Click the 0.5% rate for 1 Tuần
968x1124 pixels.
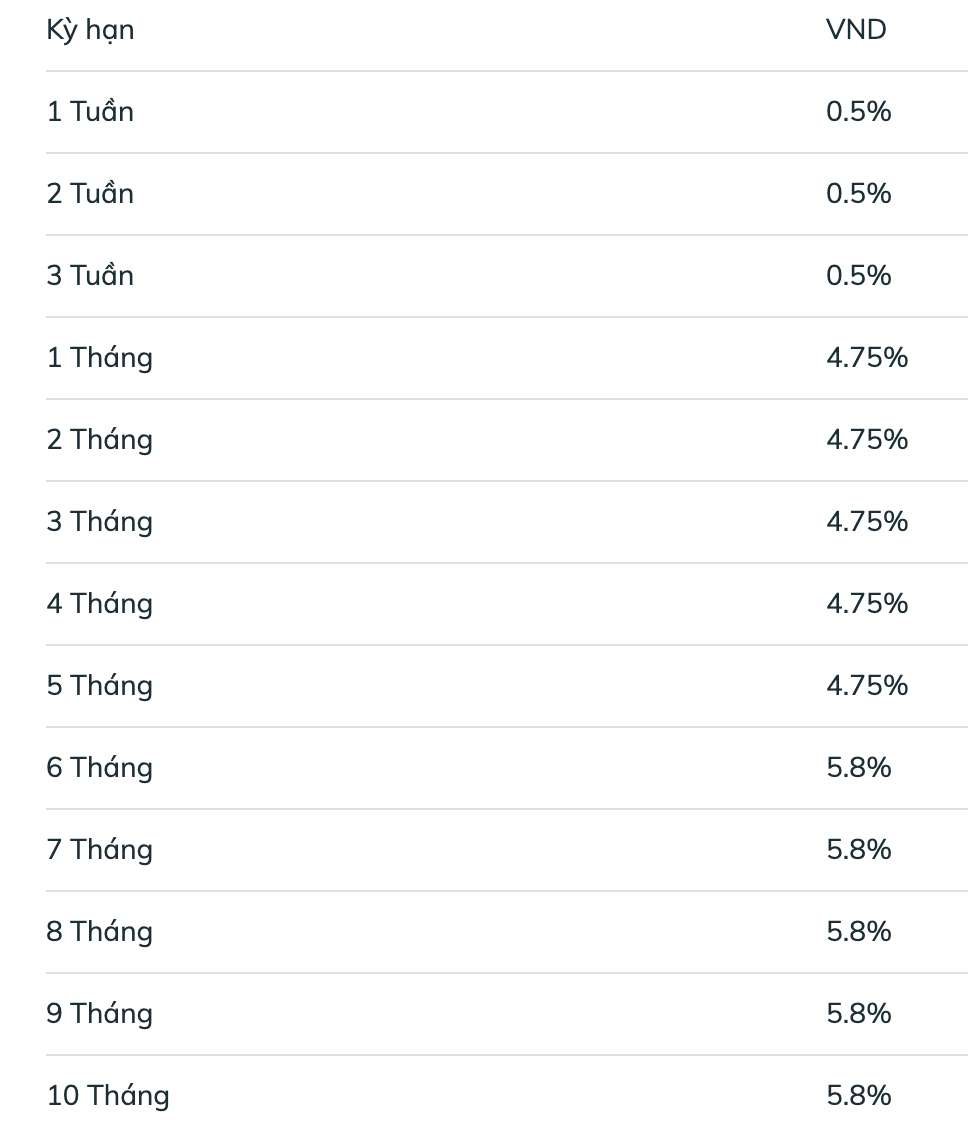tap(858, 112)
